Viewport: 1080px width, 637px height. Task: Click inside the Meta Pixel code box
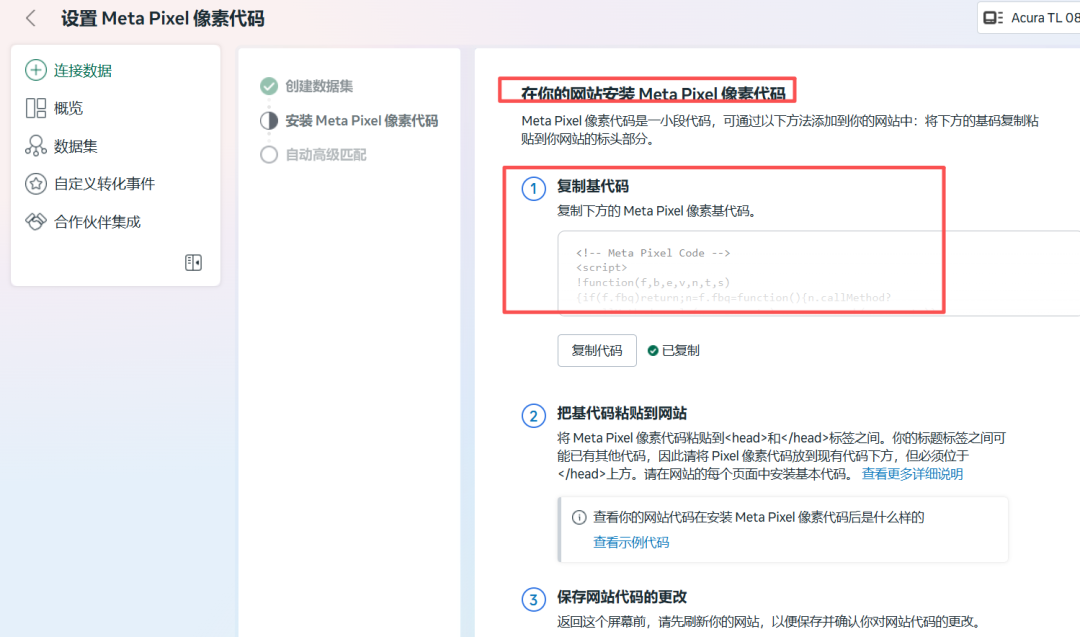point(818,273)
